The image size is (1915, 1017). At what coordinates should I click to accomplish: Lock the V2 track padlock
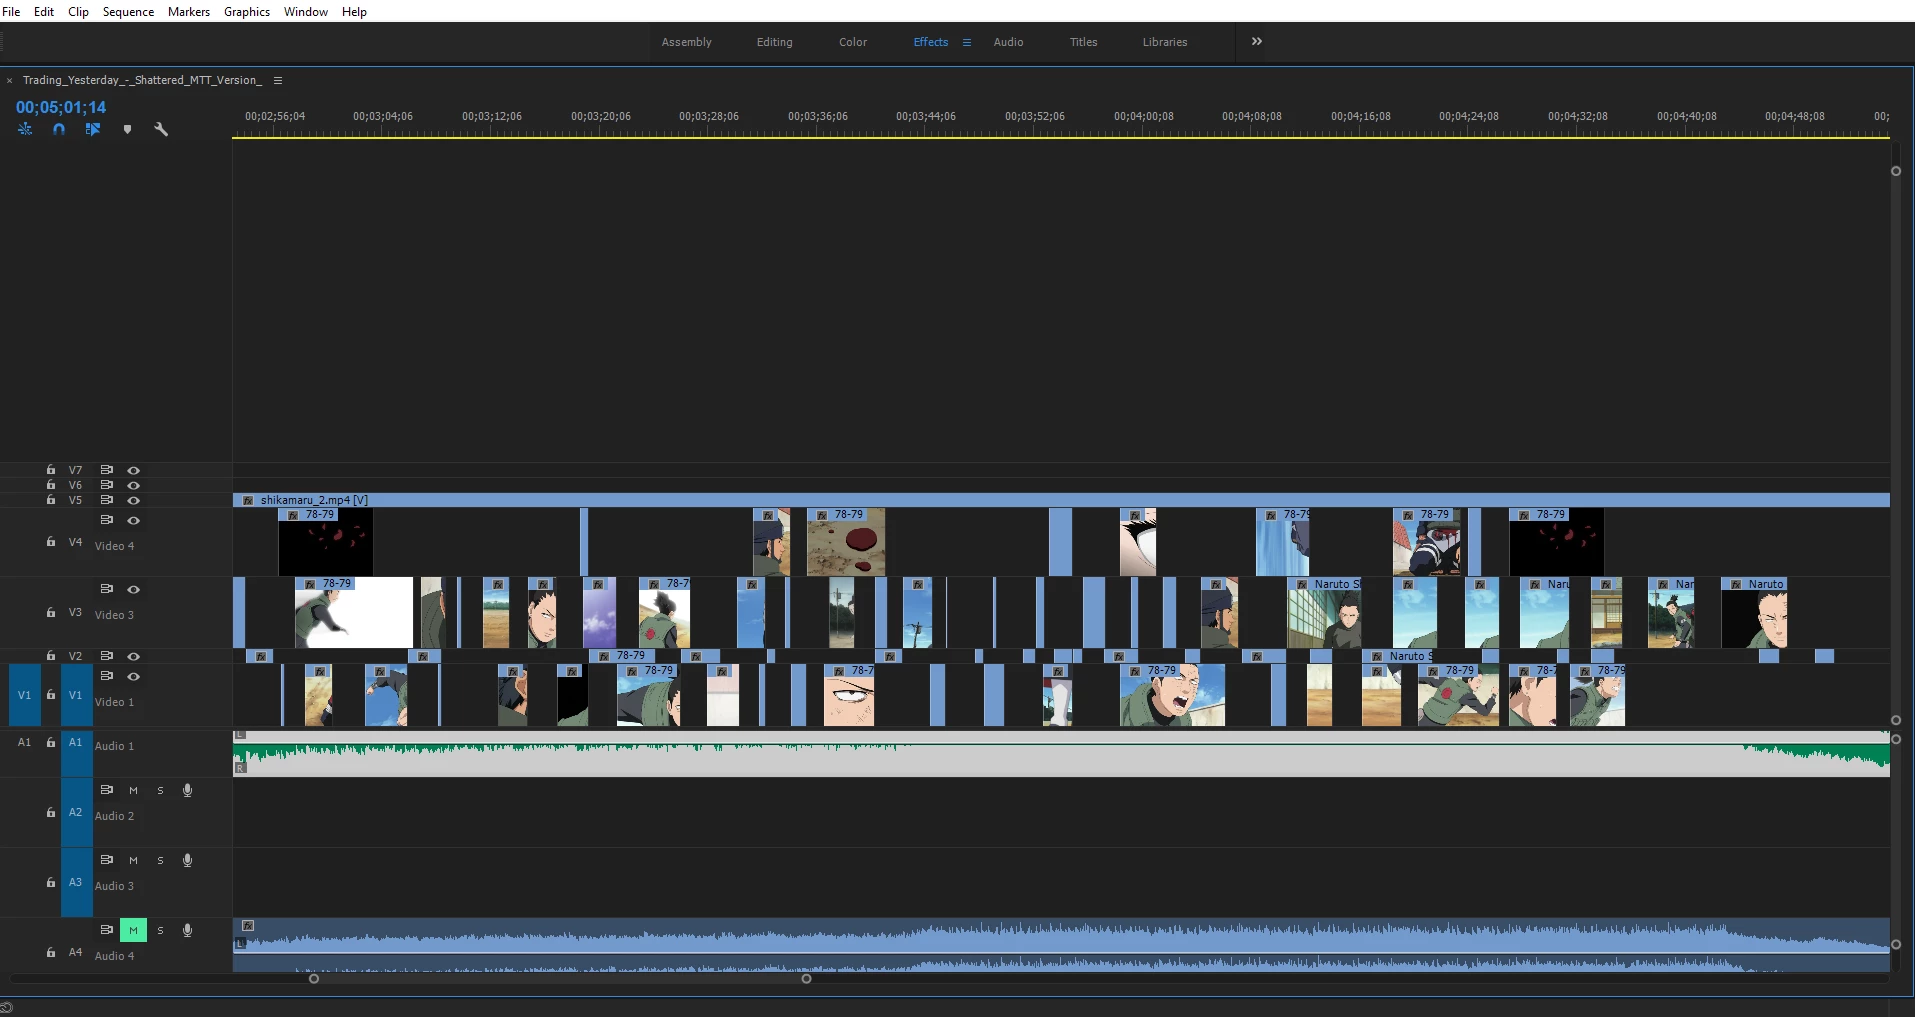click(x=51, y=656)
